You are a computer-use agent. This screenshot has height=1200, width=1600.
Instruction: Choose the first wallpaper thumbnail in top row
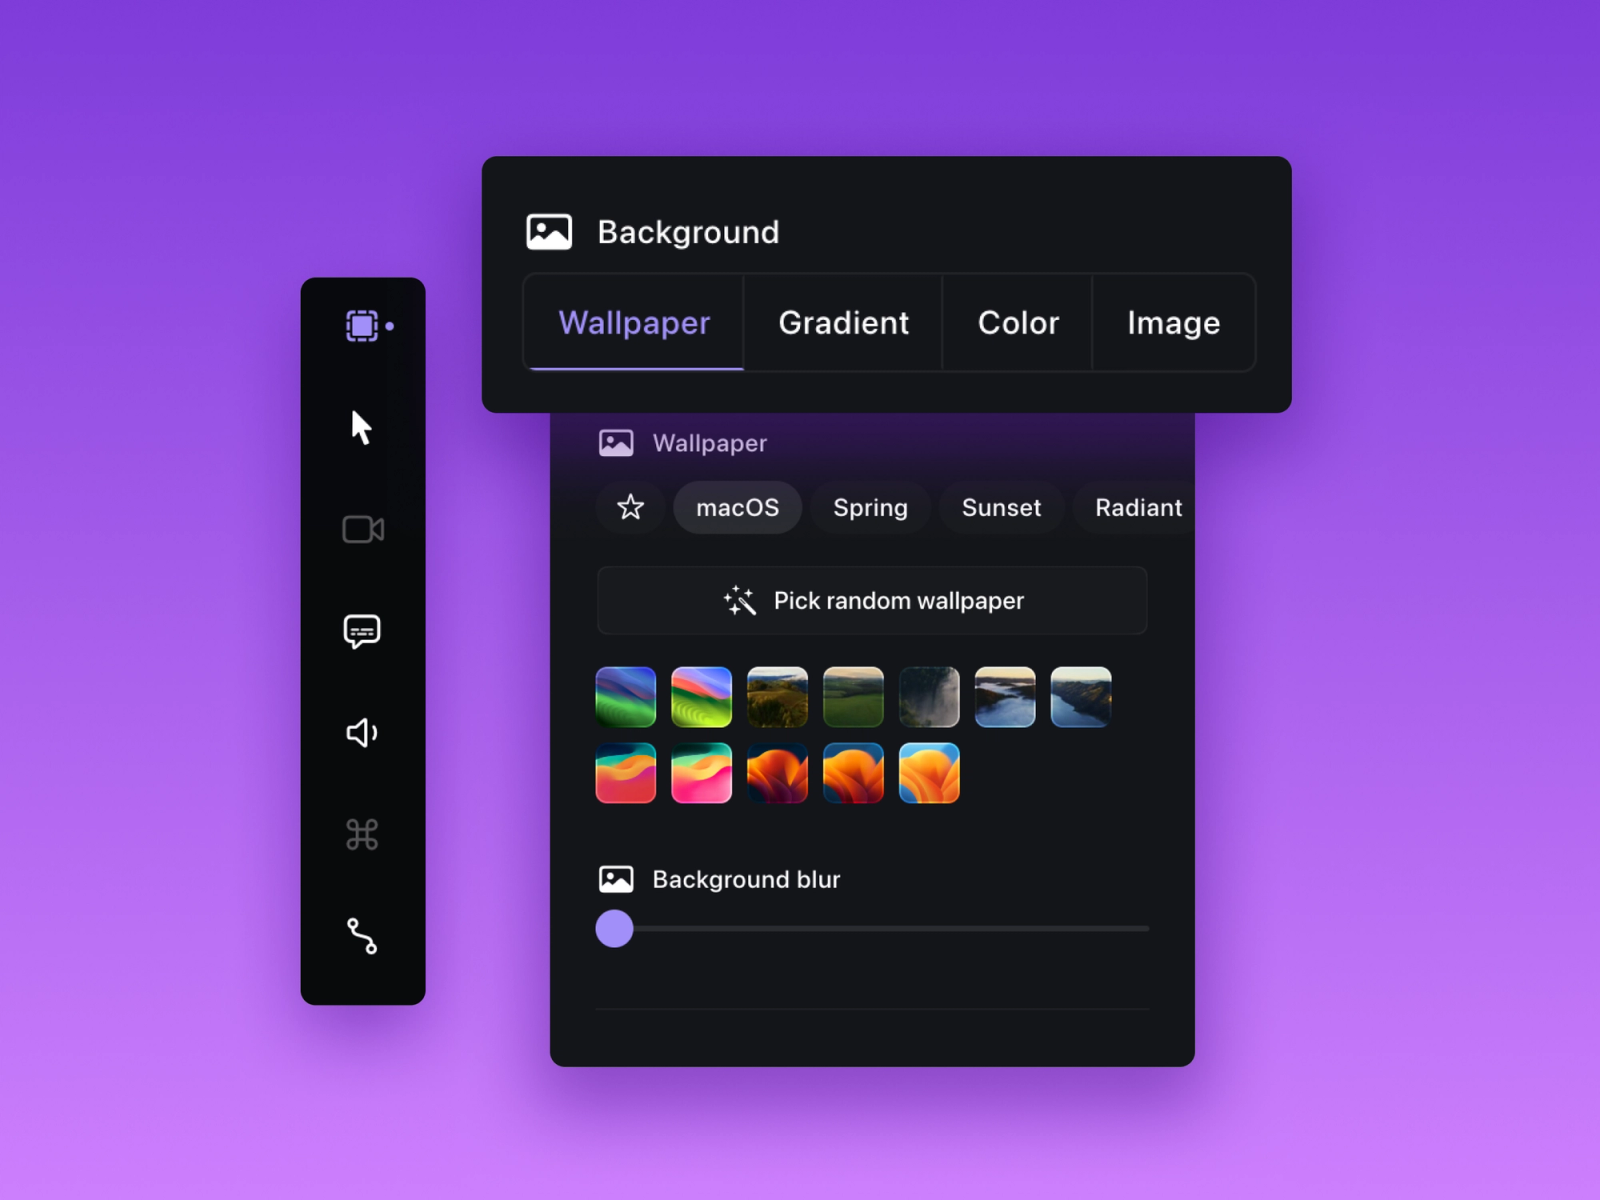click(x=626, y=697)
